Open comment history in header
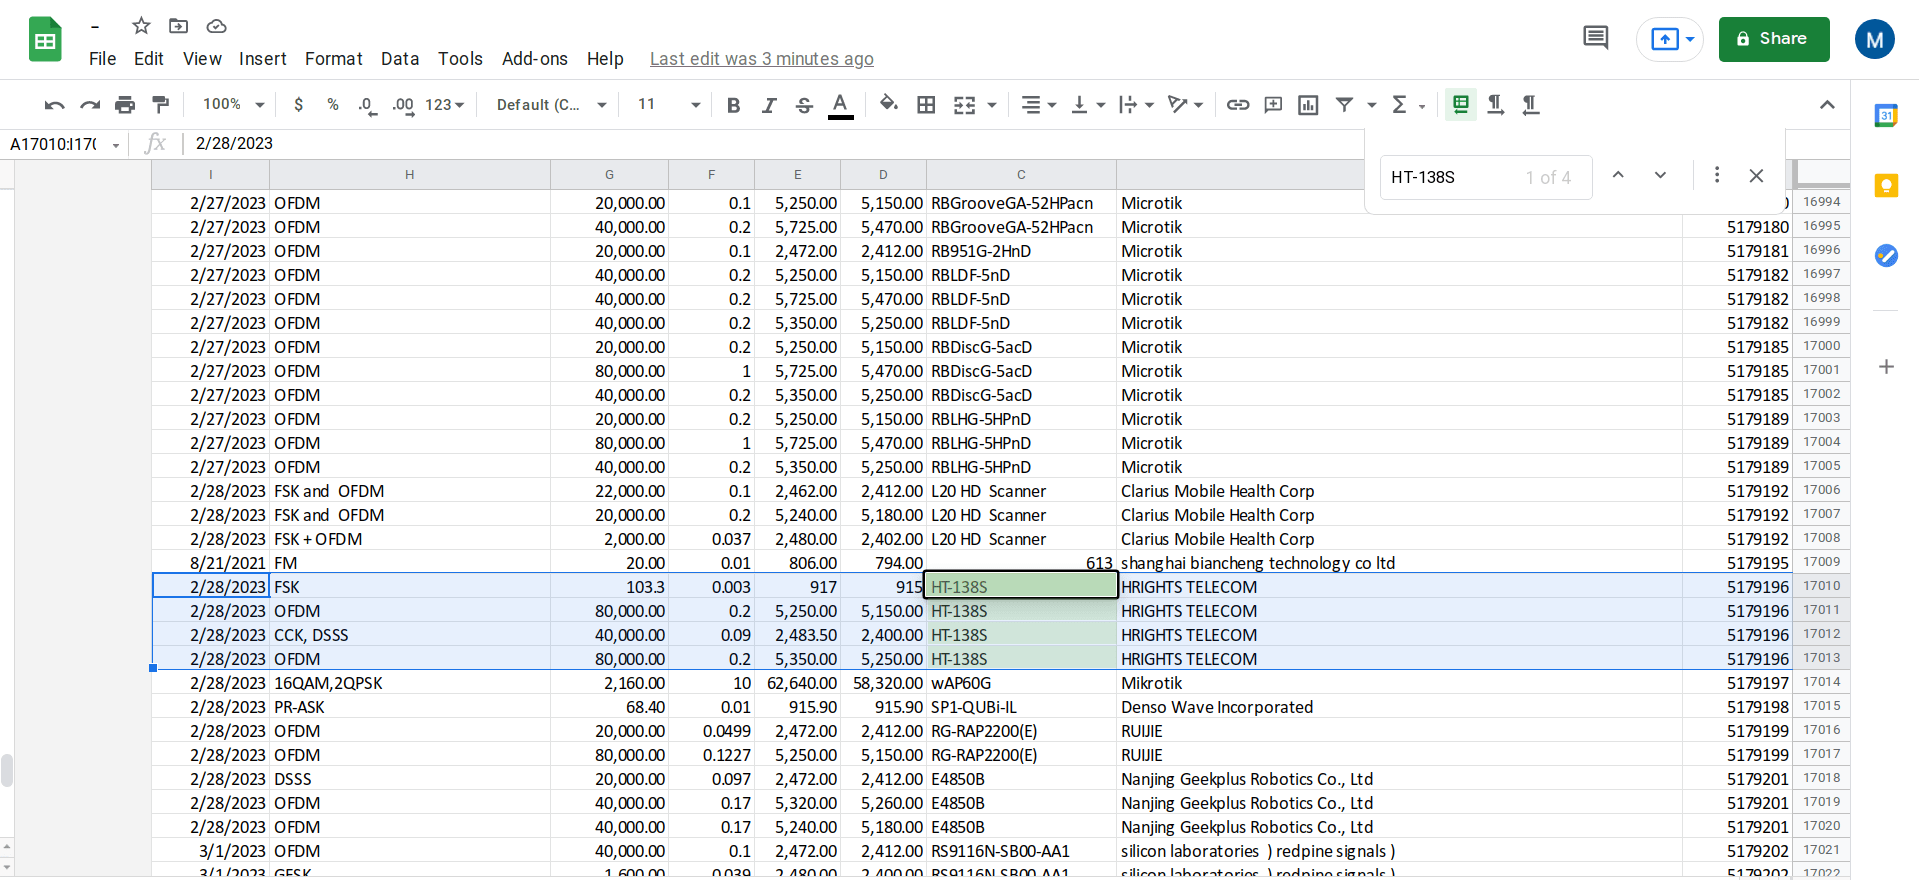The height and width of the screenshot is (880, 1919). [x=1596, y=39]
